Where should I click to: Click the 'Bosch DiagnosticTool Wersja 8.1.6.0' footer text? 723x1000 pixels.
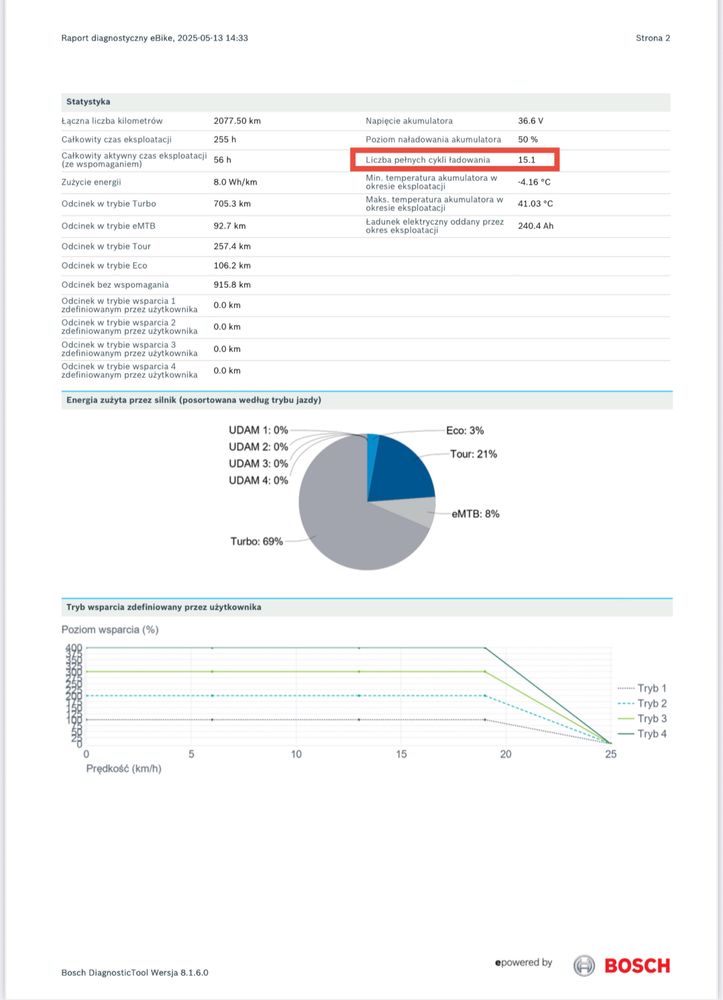(x=135, y=973)
